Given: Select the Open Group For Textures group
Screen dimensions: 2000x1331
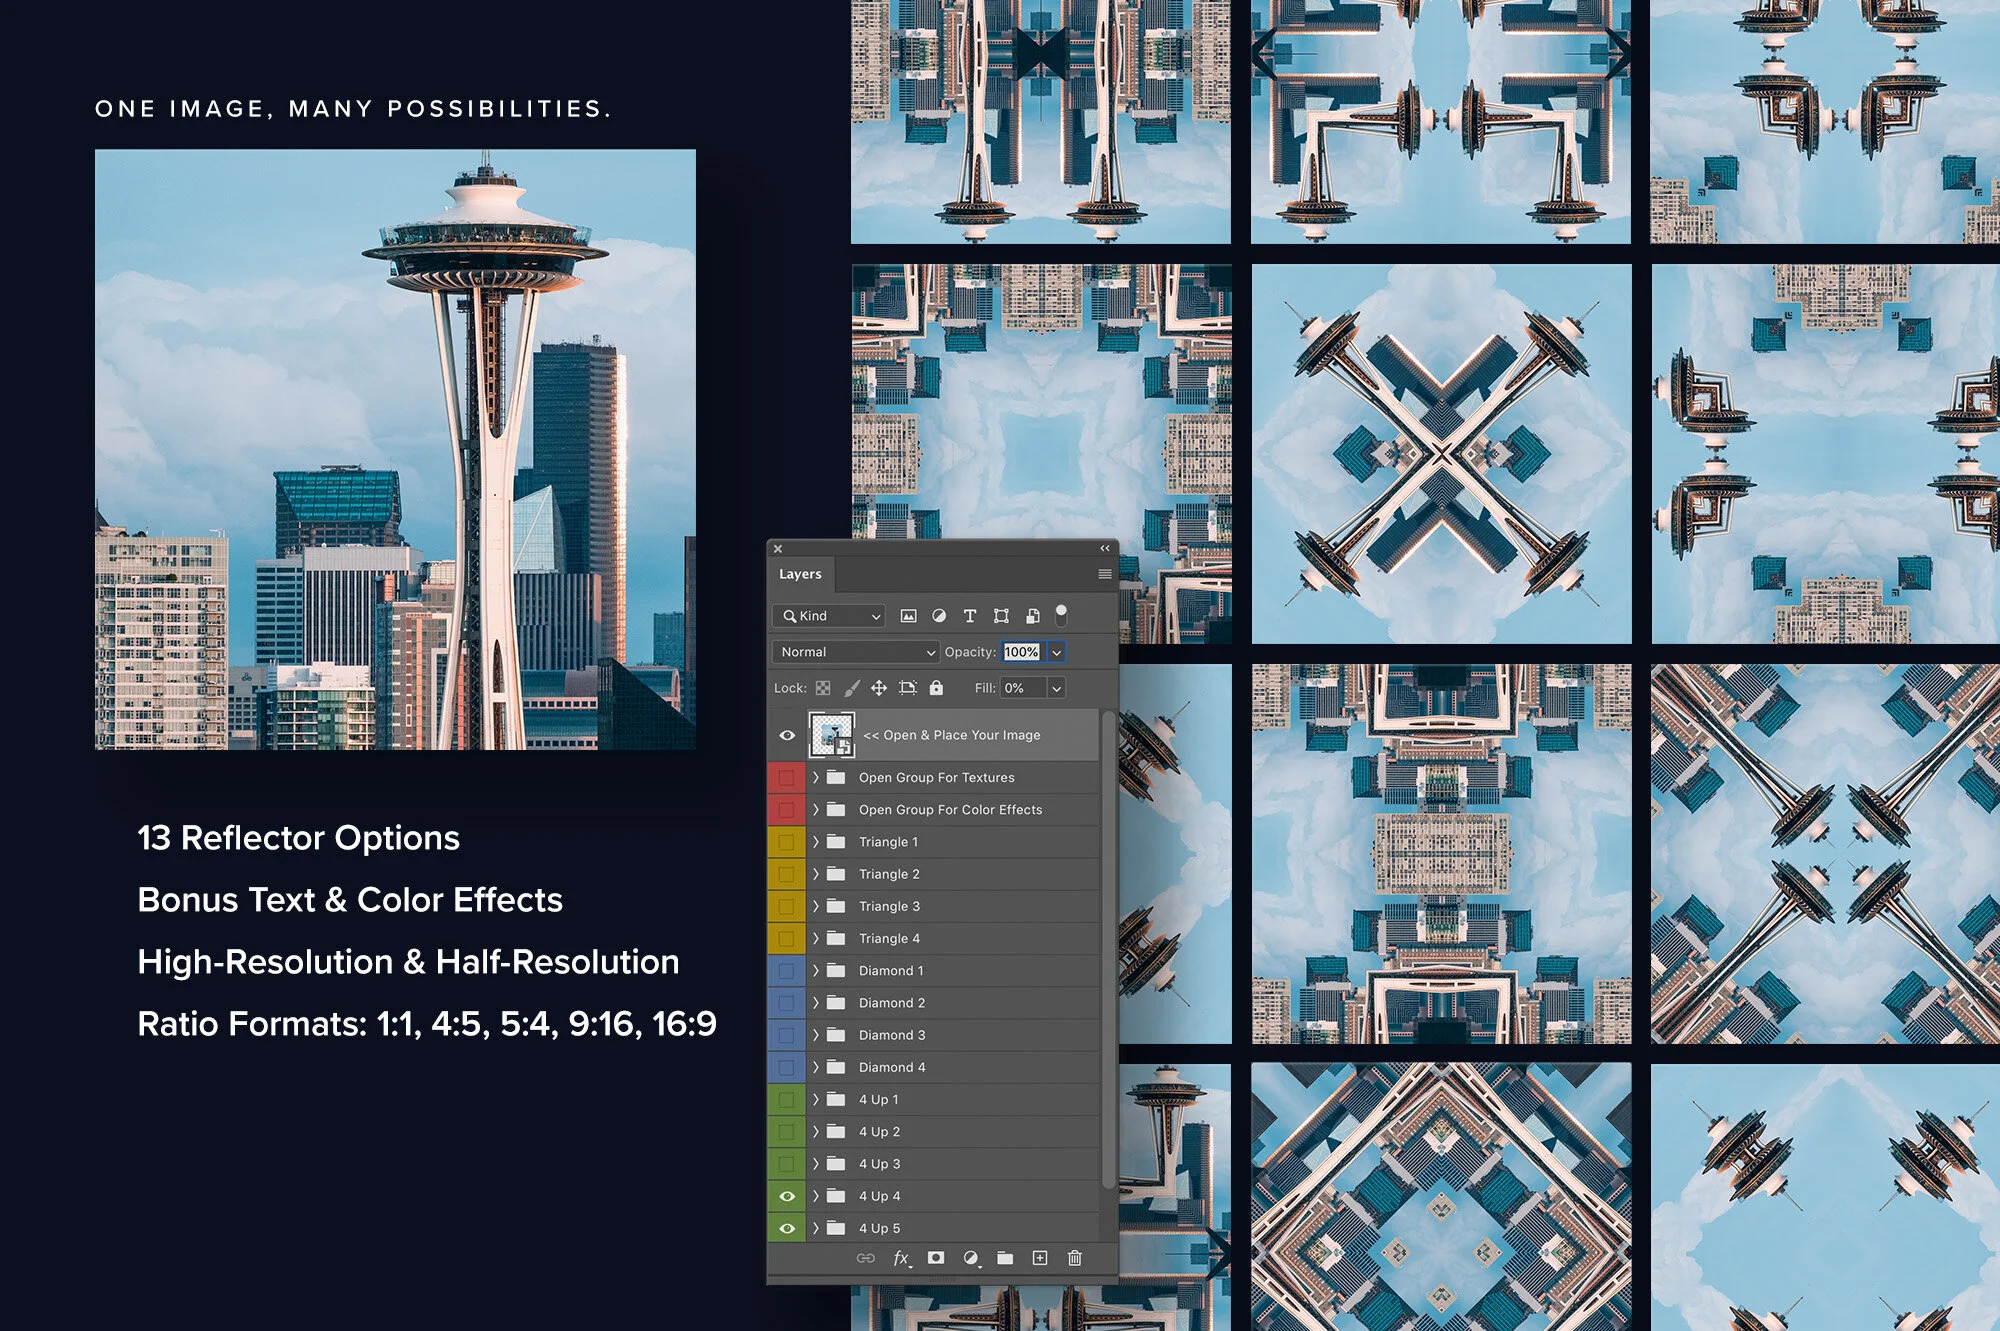Looking at the screenshot, I should click(x=938, y=777).
